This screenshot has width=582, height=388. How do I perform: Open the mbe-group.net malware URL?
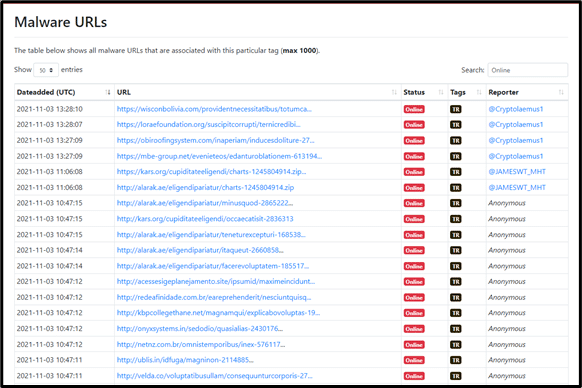point(219,156)
